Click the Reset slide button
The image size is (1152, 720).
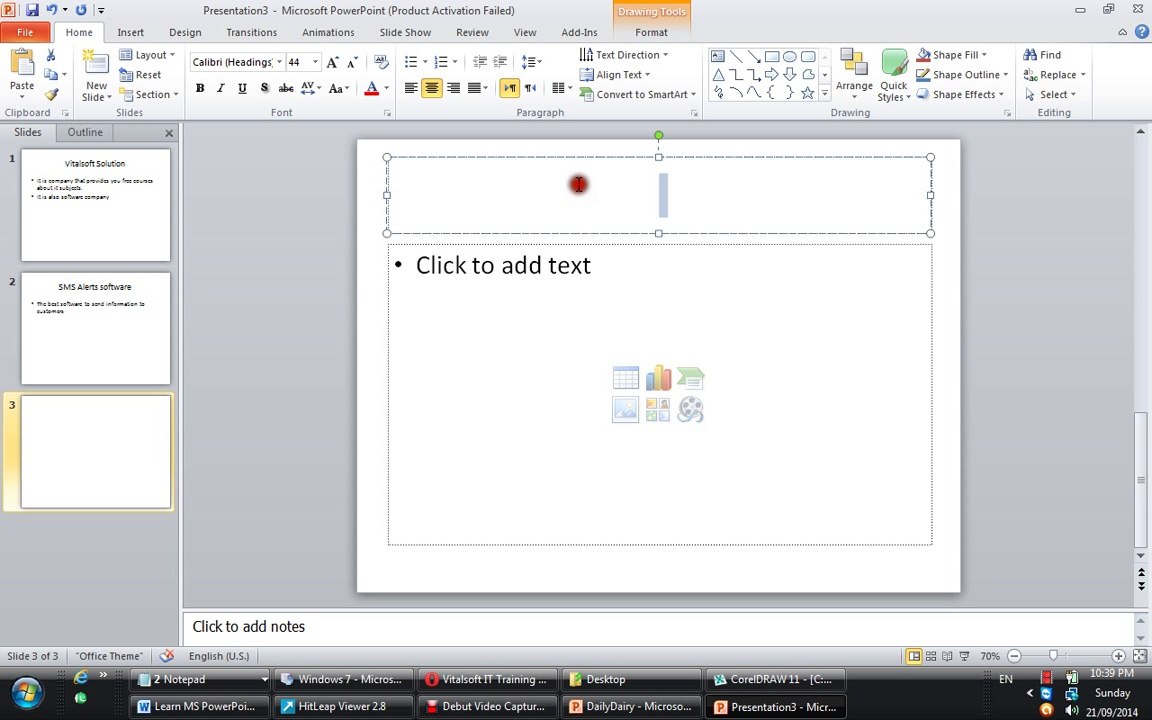tap(140, 74)
